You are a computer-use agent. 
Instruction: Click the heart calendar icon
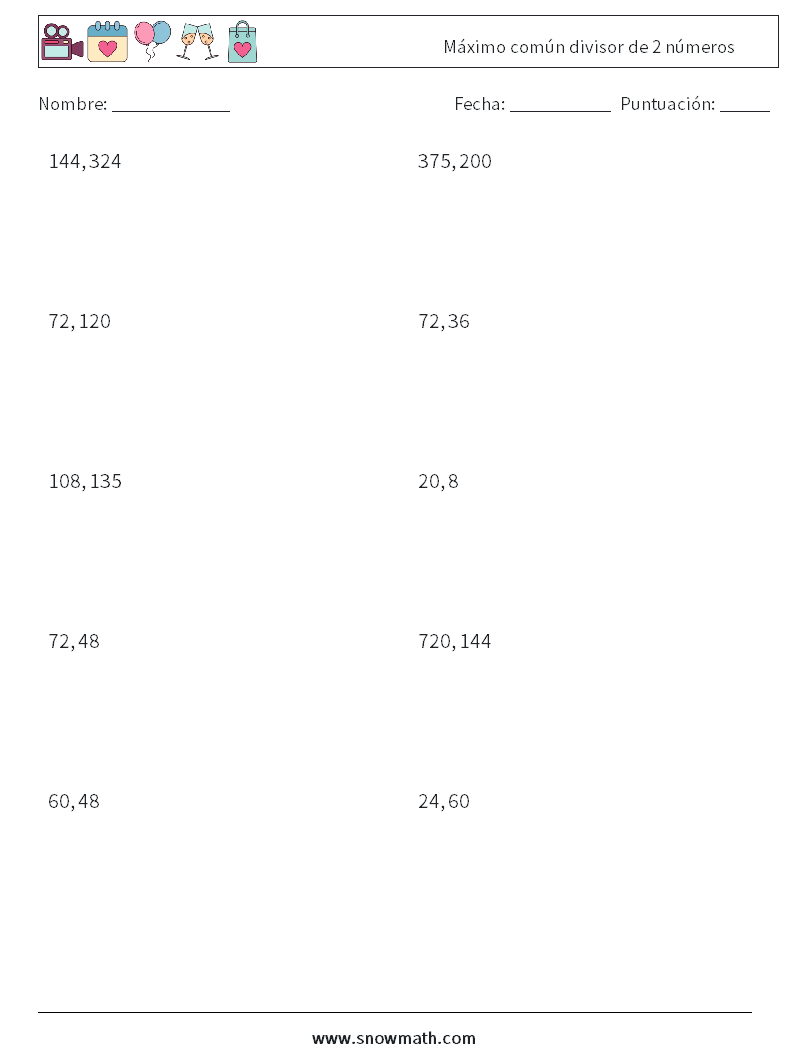click(x=107, y=42)
